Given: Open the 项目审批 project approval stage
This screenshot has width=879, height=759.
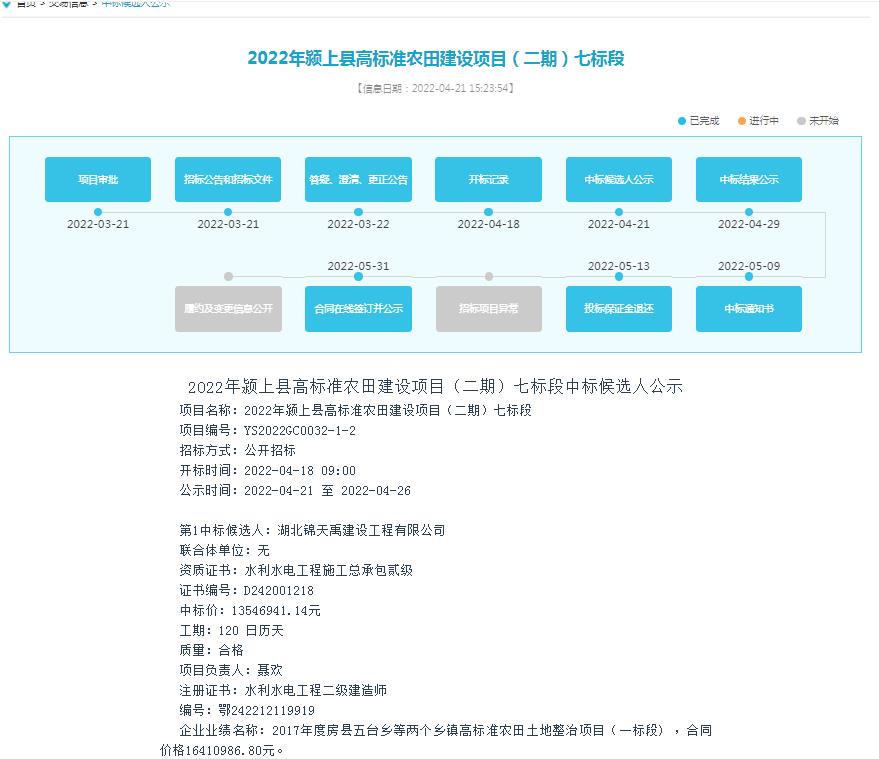Looking at the screenshot, I should tap(97, 179).
